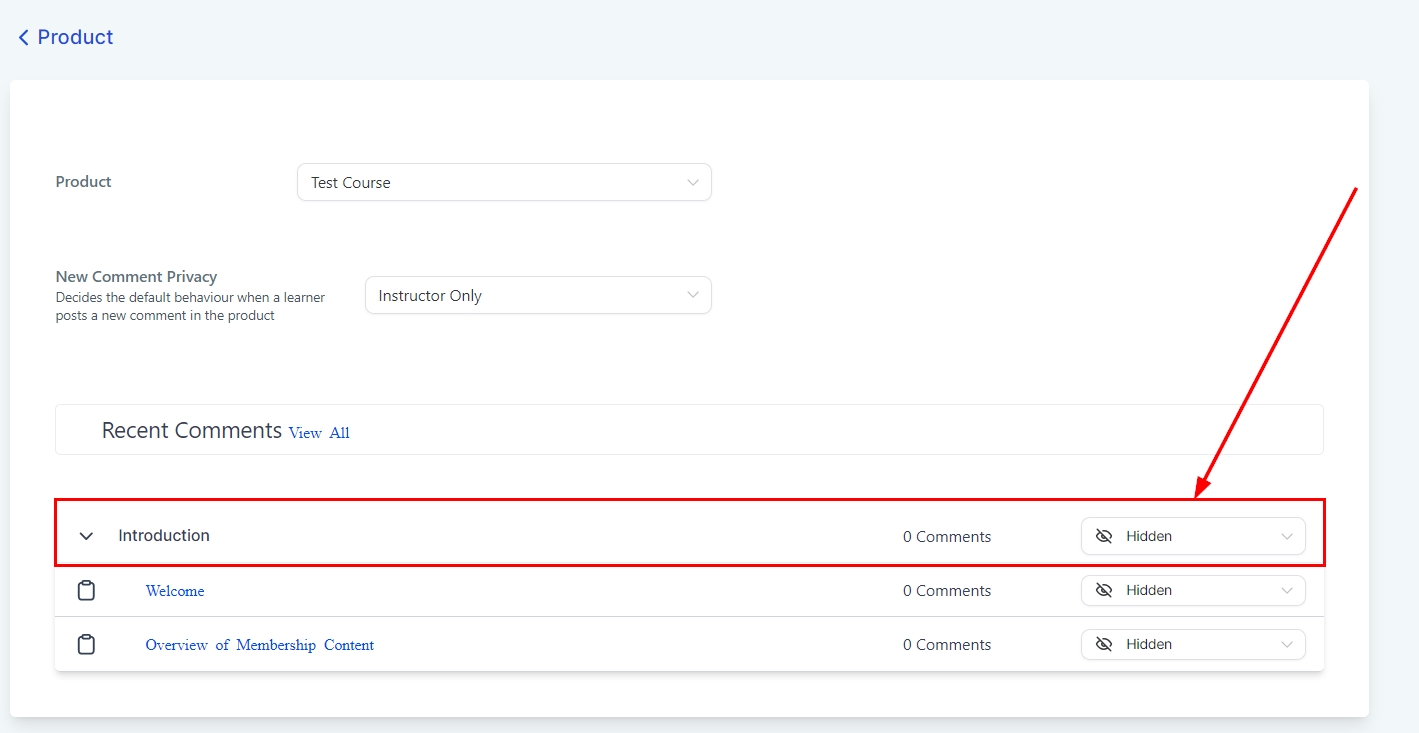The height and width of the screenshot is (733, 1419).
Task: Click the crossed-eye icon in the Introduction row
Action: coord(1104,536)
